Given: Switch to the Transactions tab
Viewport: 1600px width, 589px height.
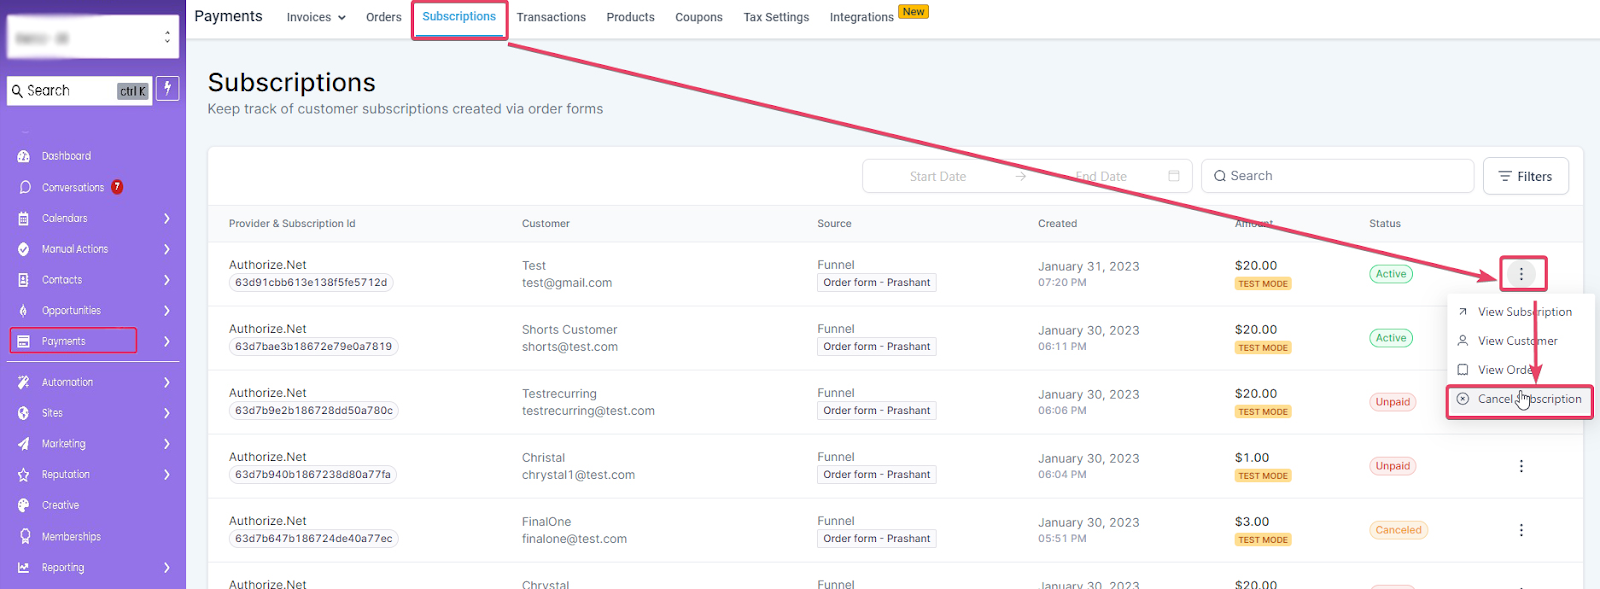Looking at the screenshot, I should pos(551,17).
